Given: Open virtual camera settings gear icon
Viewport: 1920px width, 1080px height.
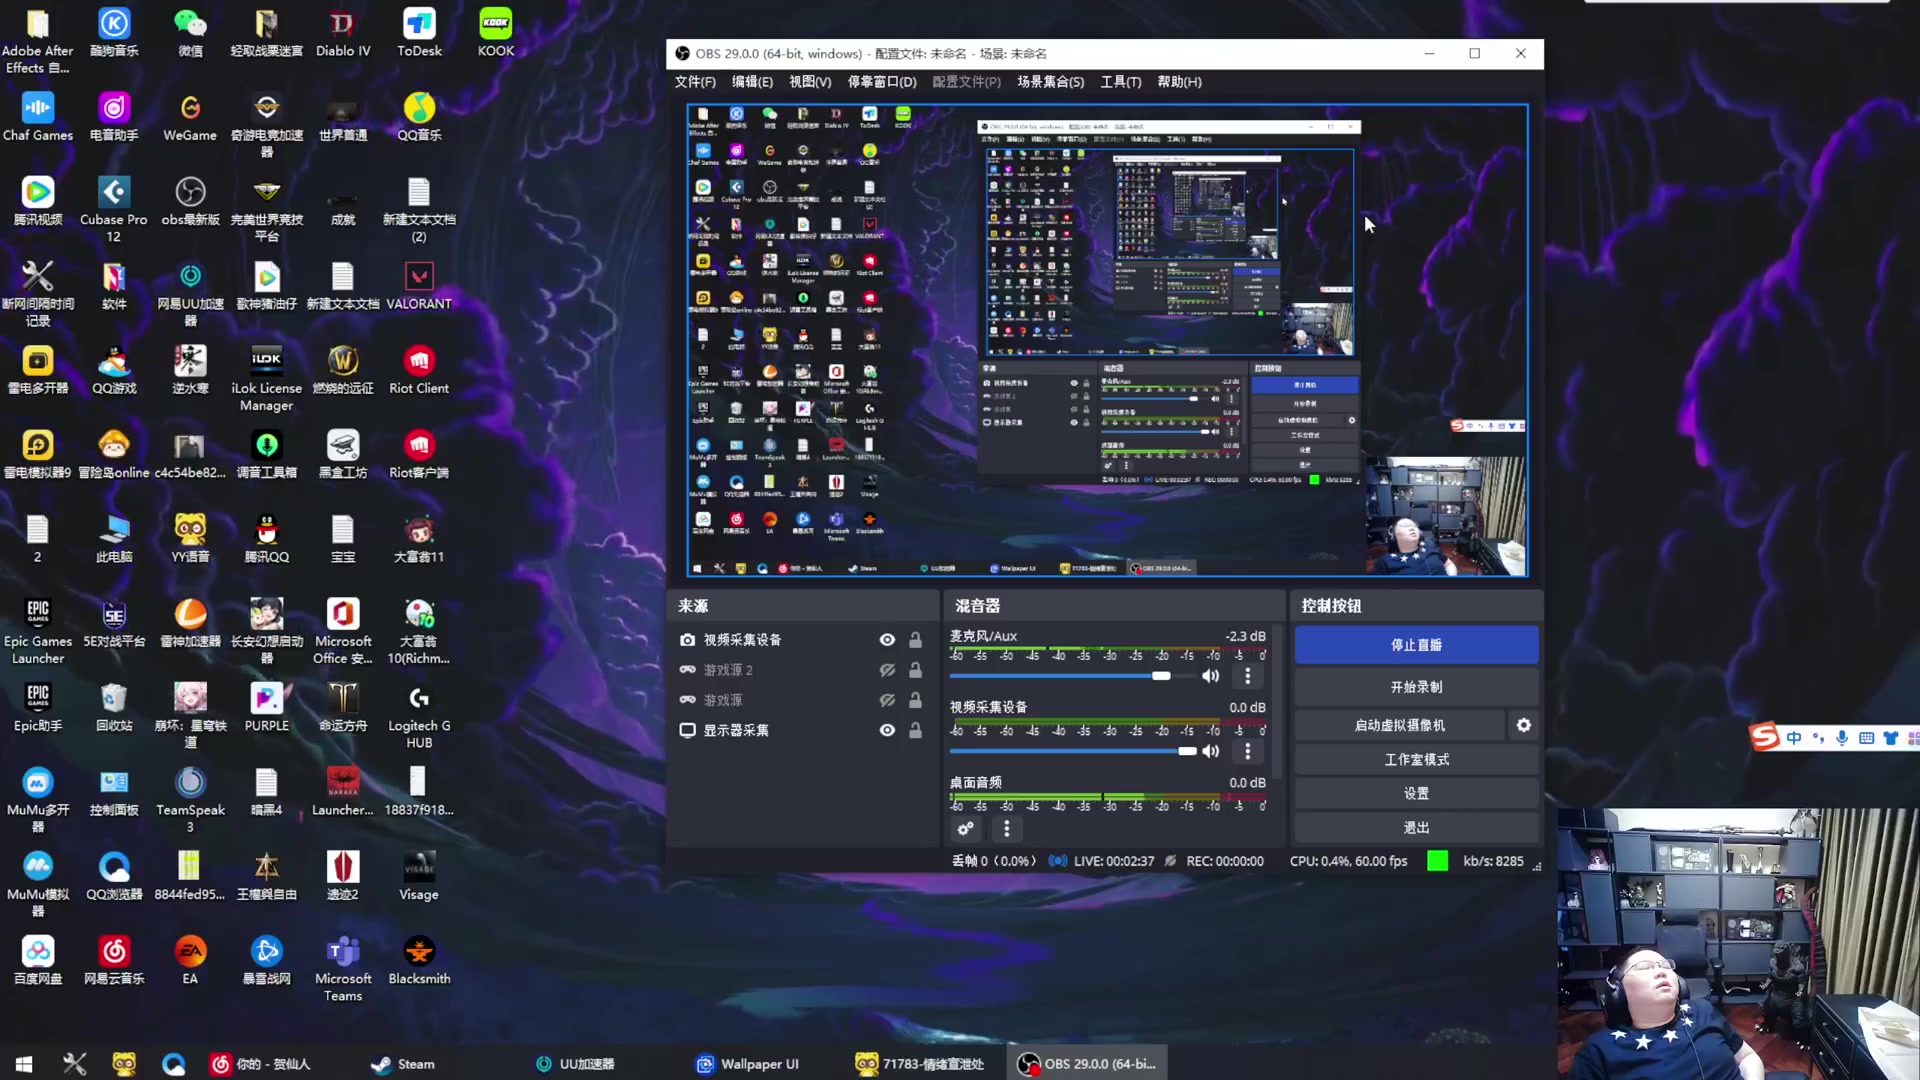Looking at the screenshot, I should point(1523,726).
